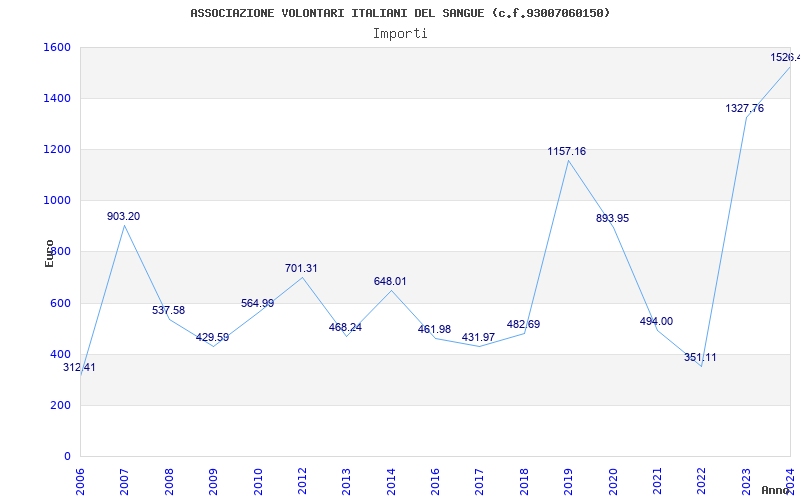Select the 2021 year axis label
The image size is (800, 500).
657,482
